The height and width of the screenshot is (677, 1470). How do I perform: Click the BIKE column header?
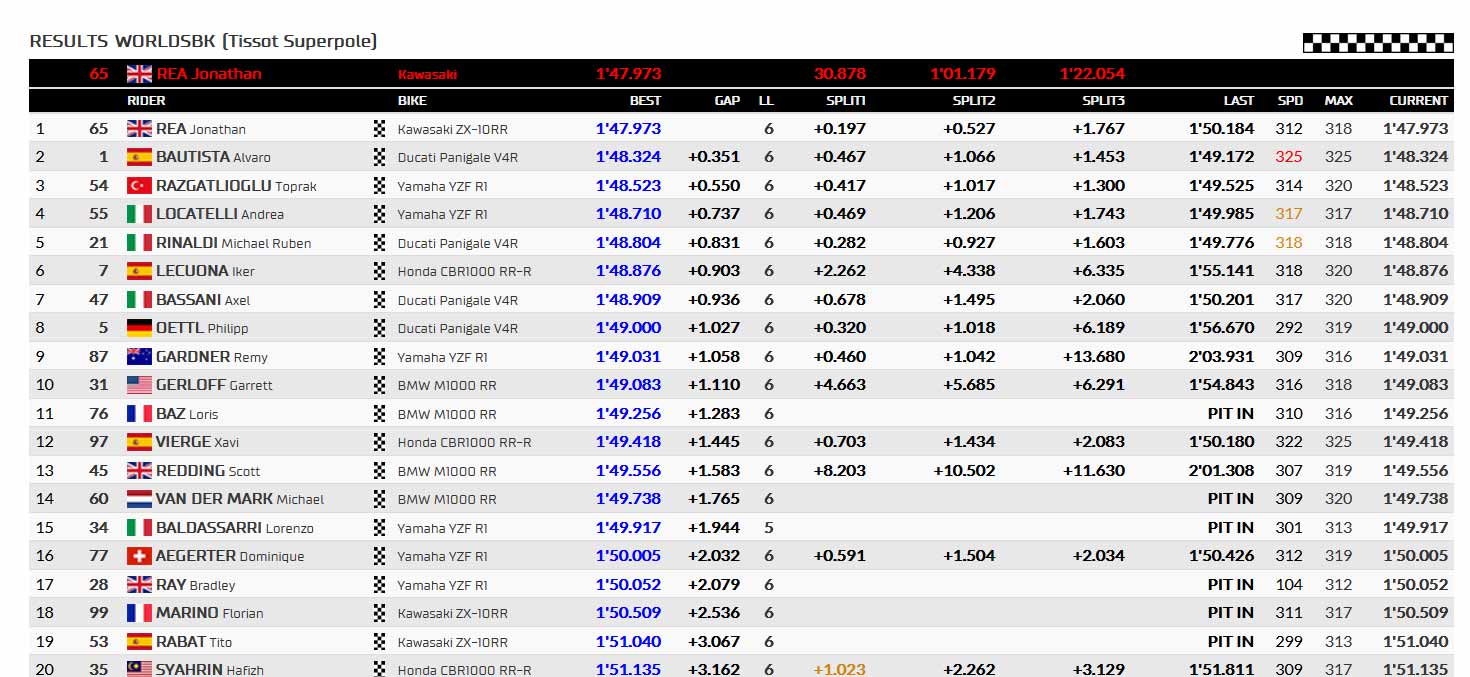[x=412, y=100]
